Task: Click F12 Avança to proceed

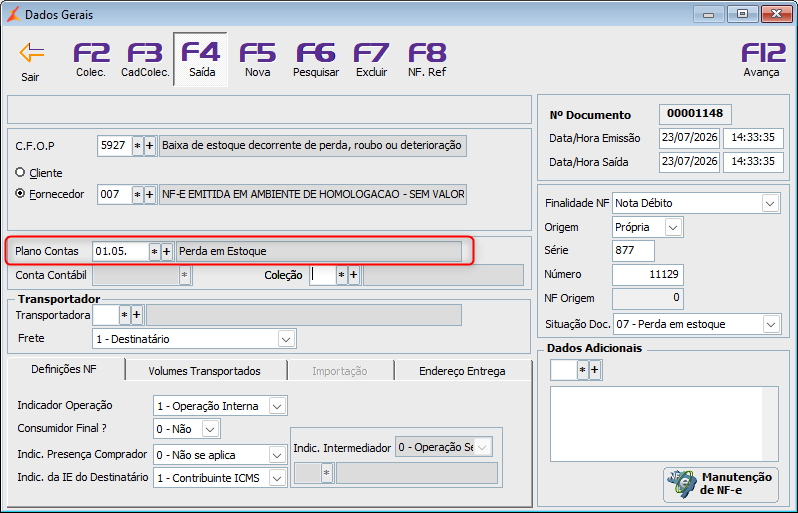Action: pyautogui.click(x=761, y=60)
